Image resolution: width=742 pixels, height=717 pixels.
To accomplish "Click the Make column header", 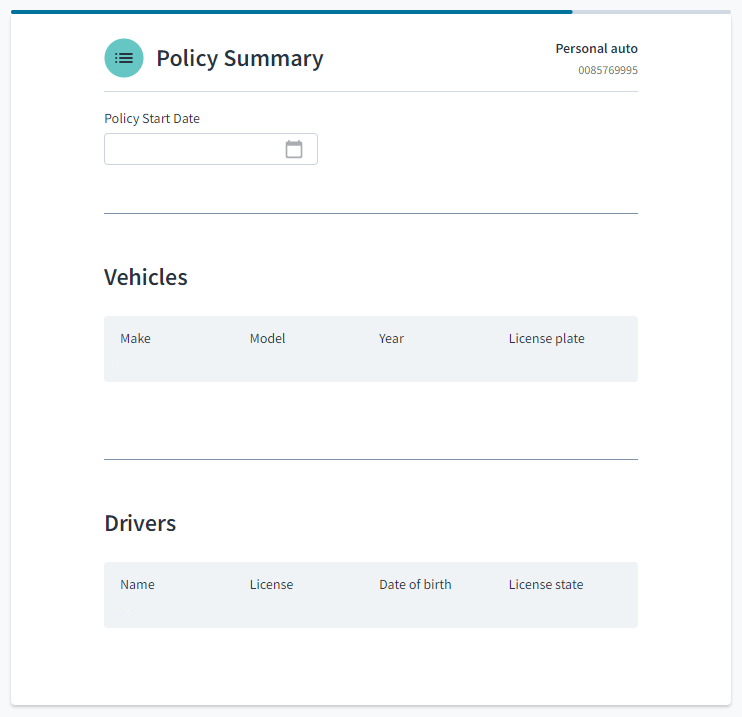I will [x=135, y=338].
